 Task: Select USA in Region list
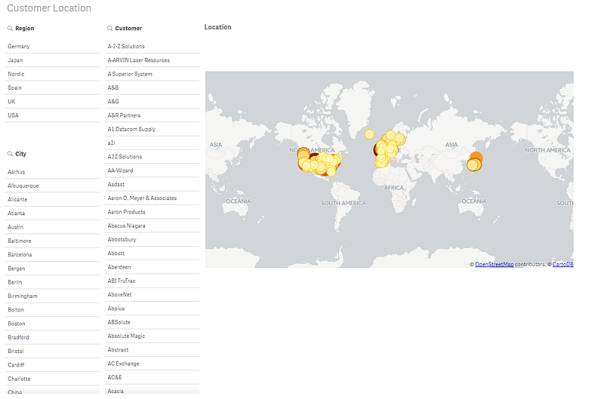coord(52,116)
